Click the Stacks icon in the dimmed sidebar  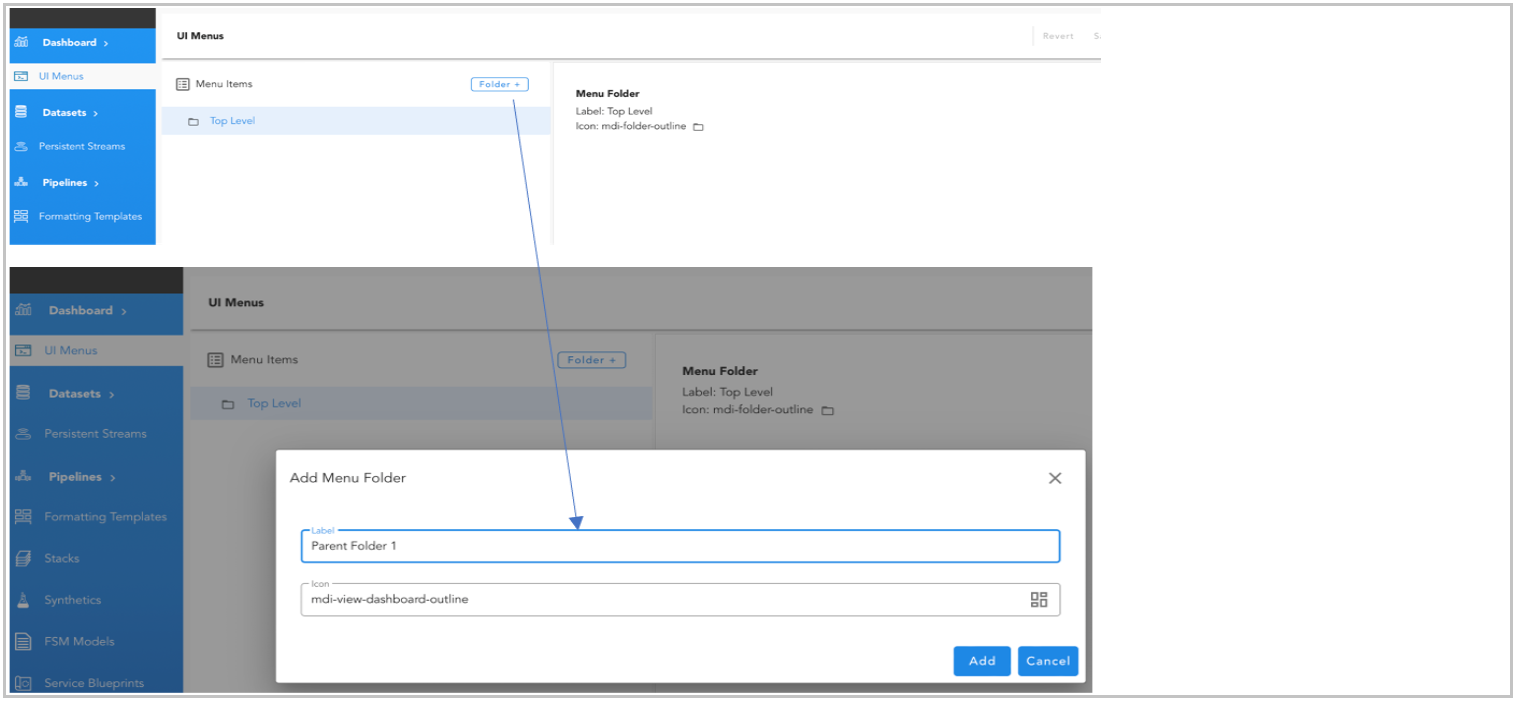[x=23, y=559]
